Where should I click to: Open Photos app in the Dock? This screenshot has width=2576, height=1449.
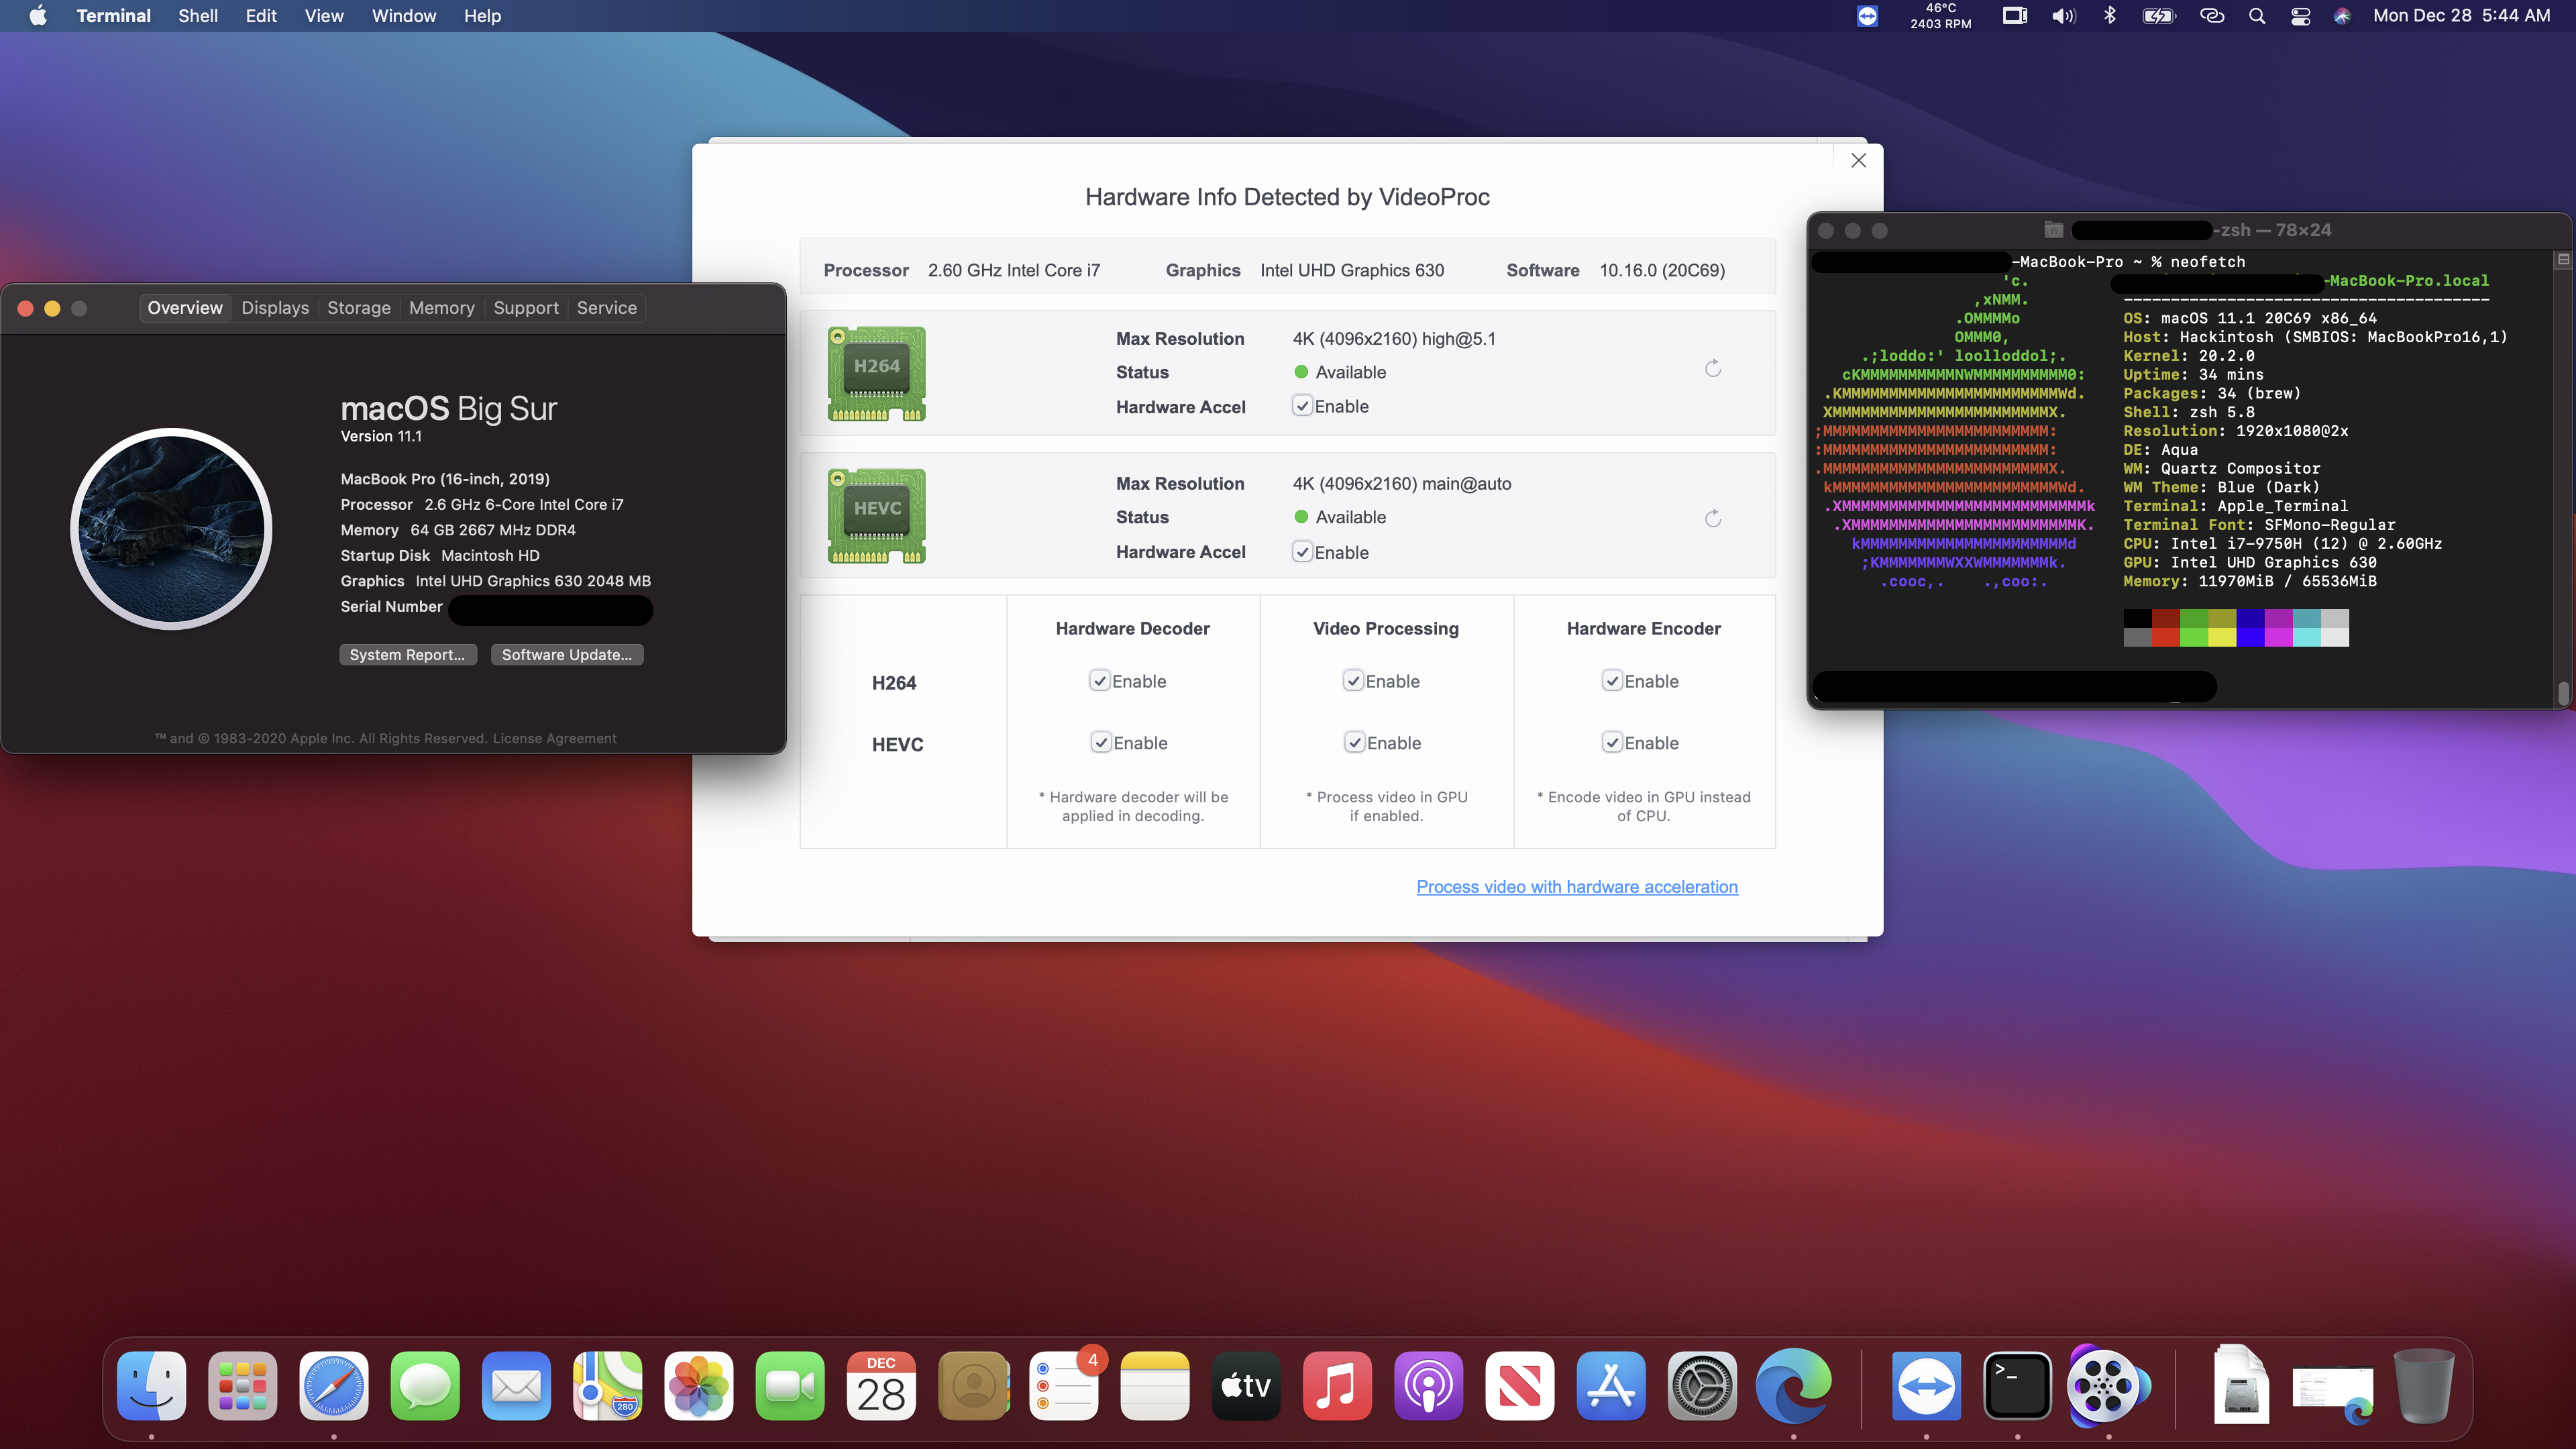[699, 1386]
